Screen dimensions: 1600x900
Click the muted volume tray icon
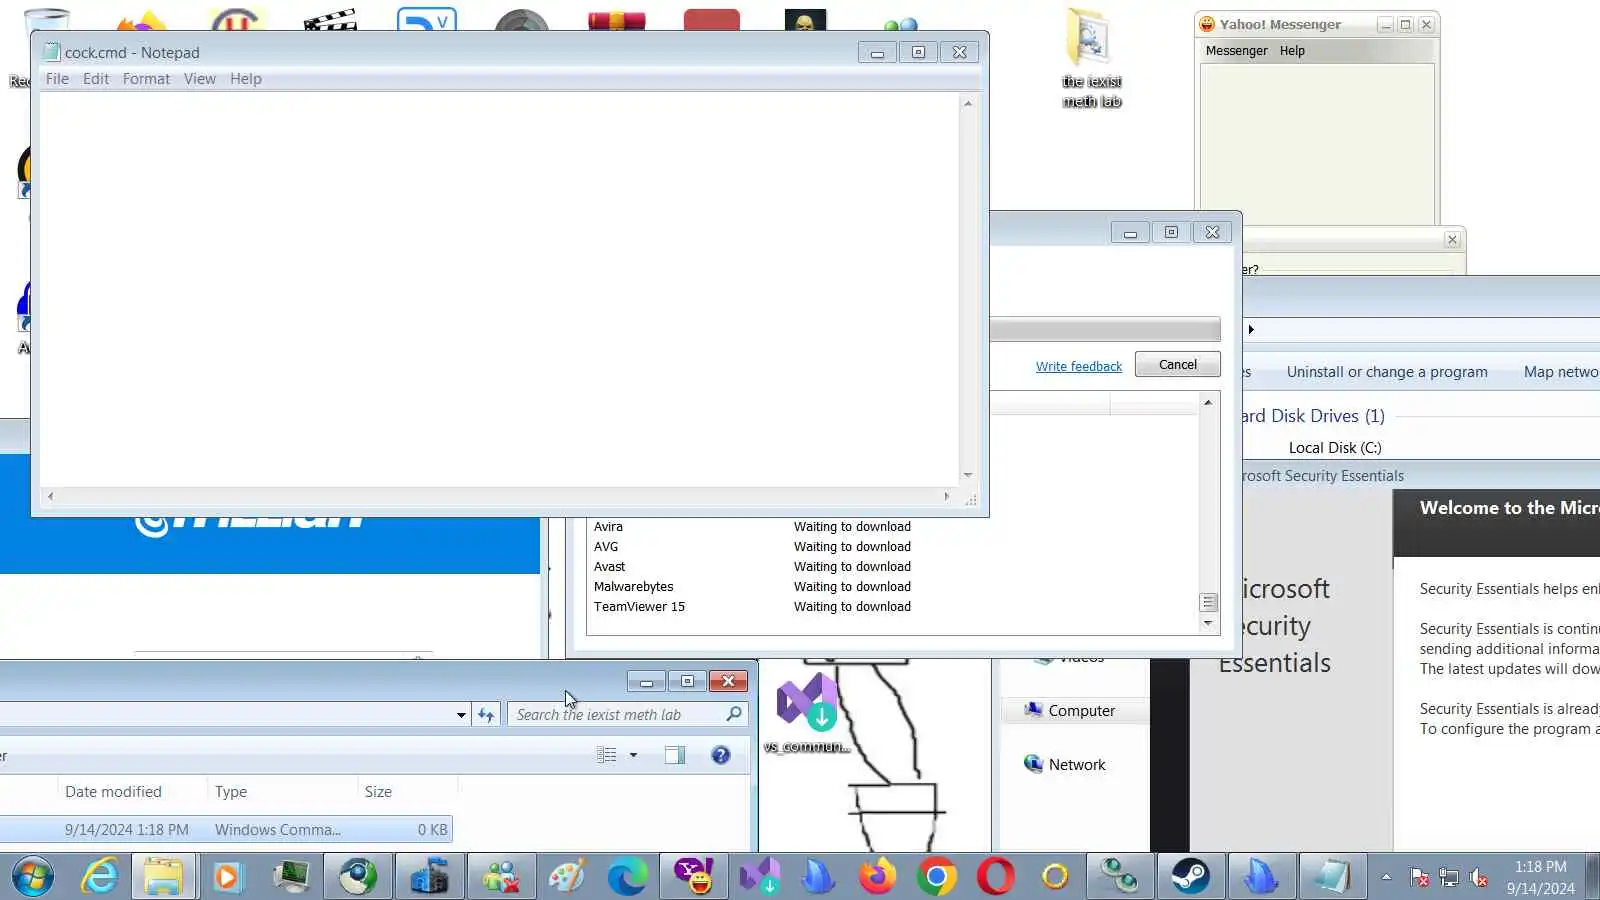point(1479,878)
